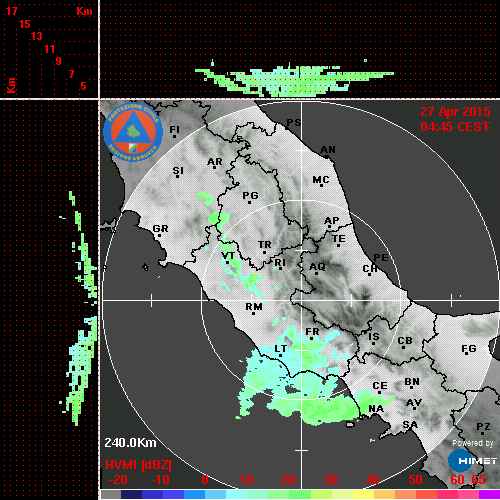The height and width of the screenshot is (500, 500).
Task: Click the LT city label
Action: tap(280, 349)
